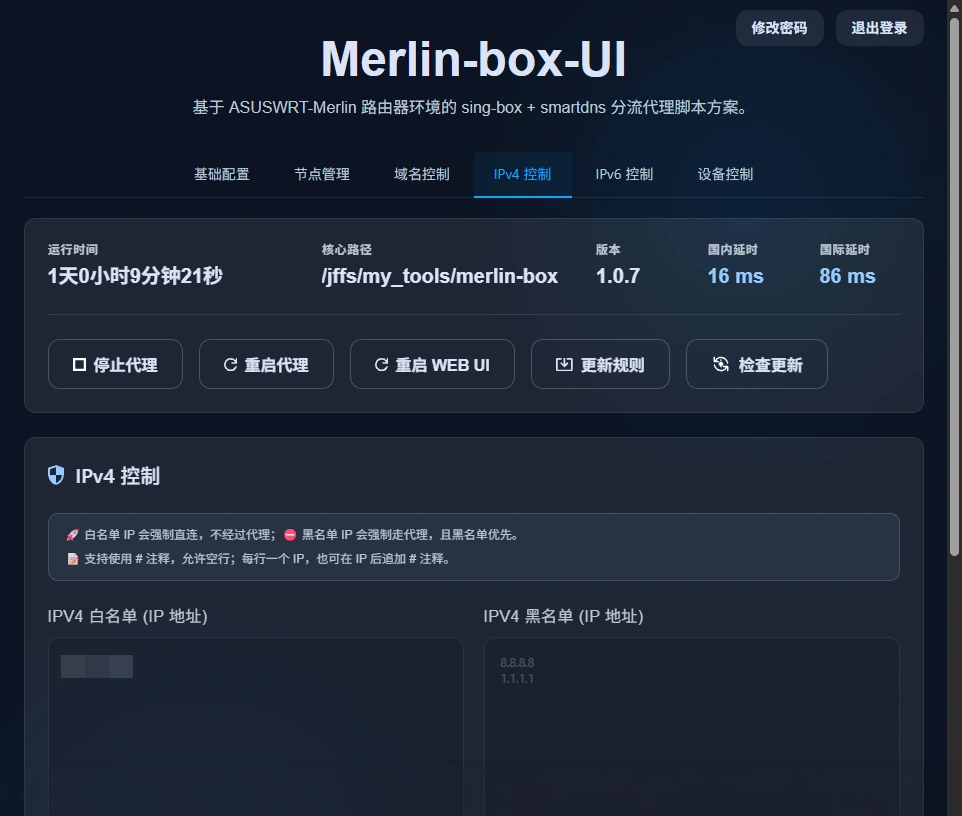Restart the web interface with 重启 WEB UI

tap(432, 364)
